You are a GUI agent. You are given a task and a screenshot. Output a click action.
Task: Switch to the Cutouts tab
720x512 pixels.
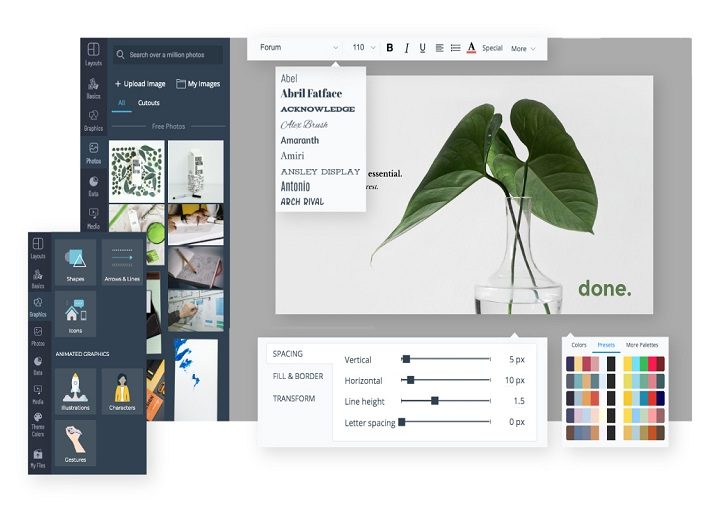(148, 103)
